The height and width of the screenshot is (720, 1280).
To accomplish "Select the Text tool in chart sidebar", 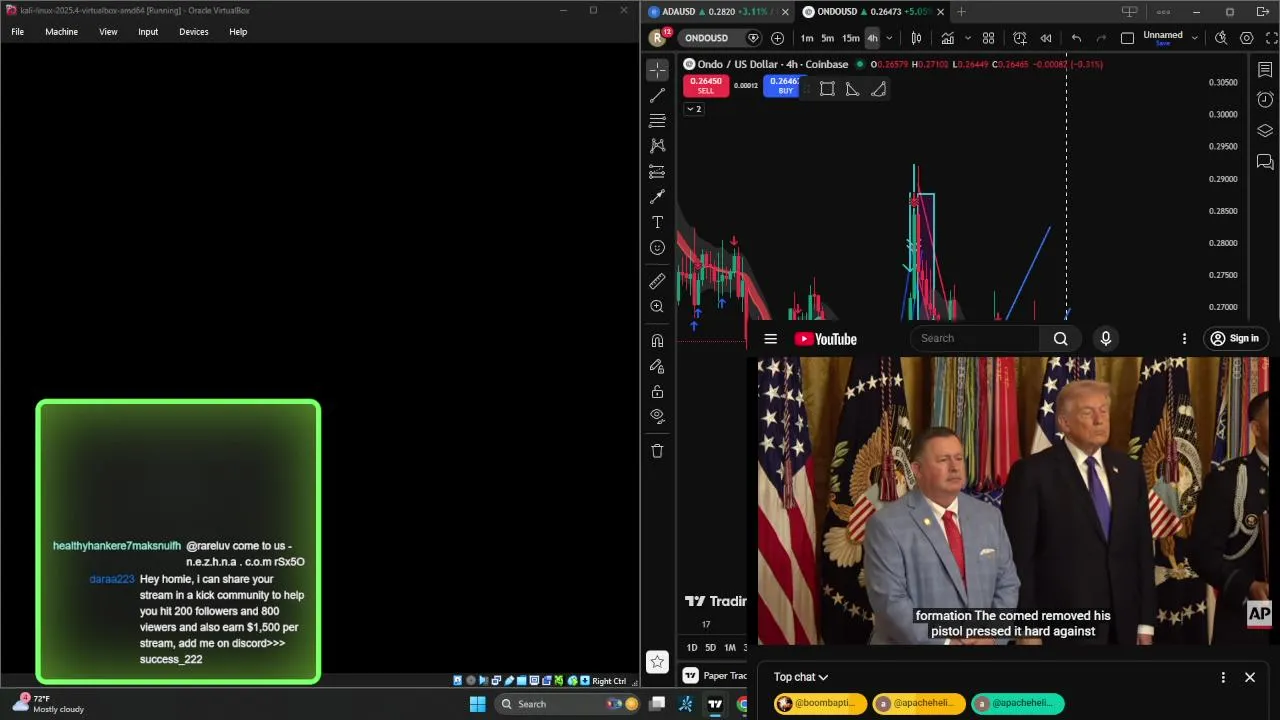I will click(x=657, y=222).
